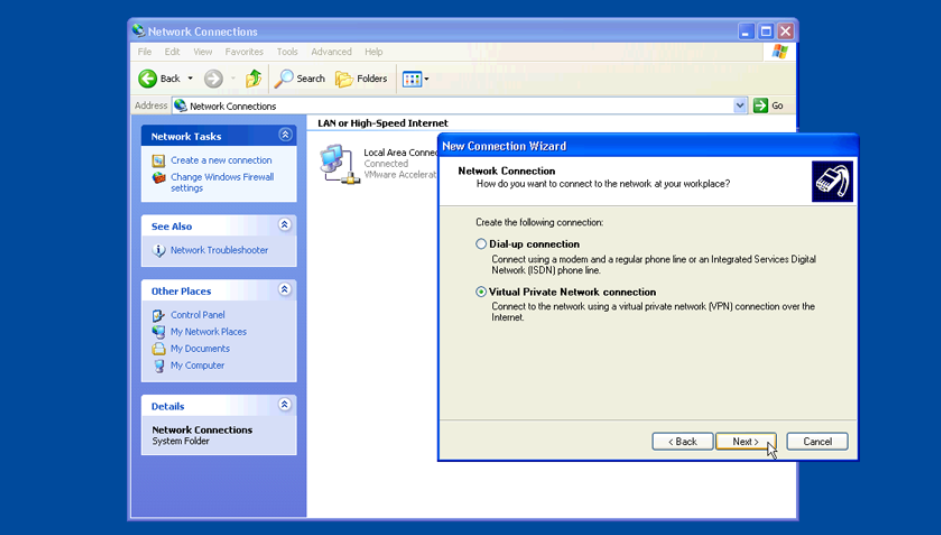The height and width of the screenshot is (535, 941).
Task: Collapse the Details panel
Action: (285, 405)
